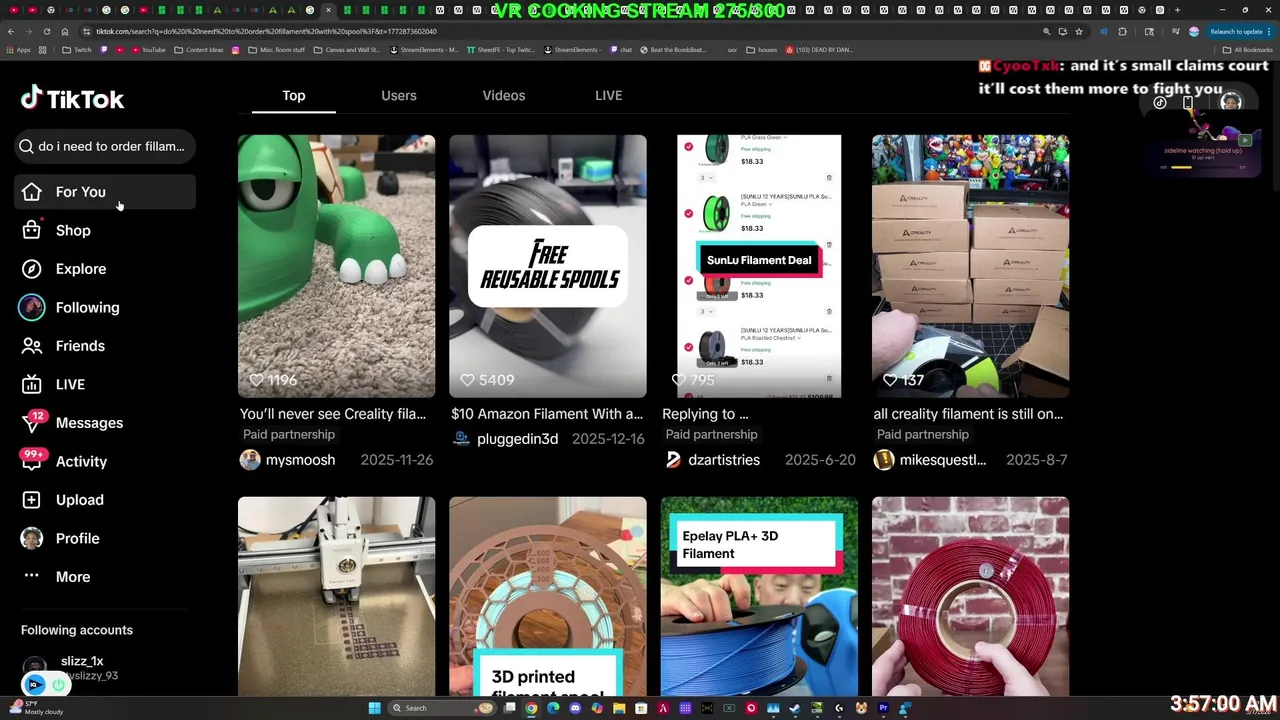Click the dzartistries avatar icon
The image size is (1280, 720).
673,460
